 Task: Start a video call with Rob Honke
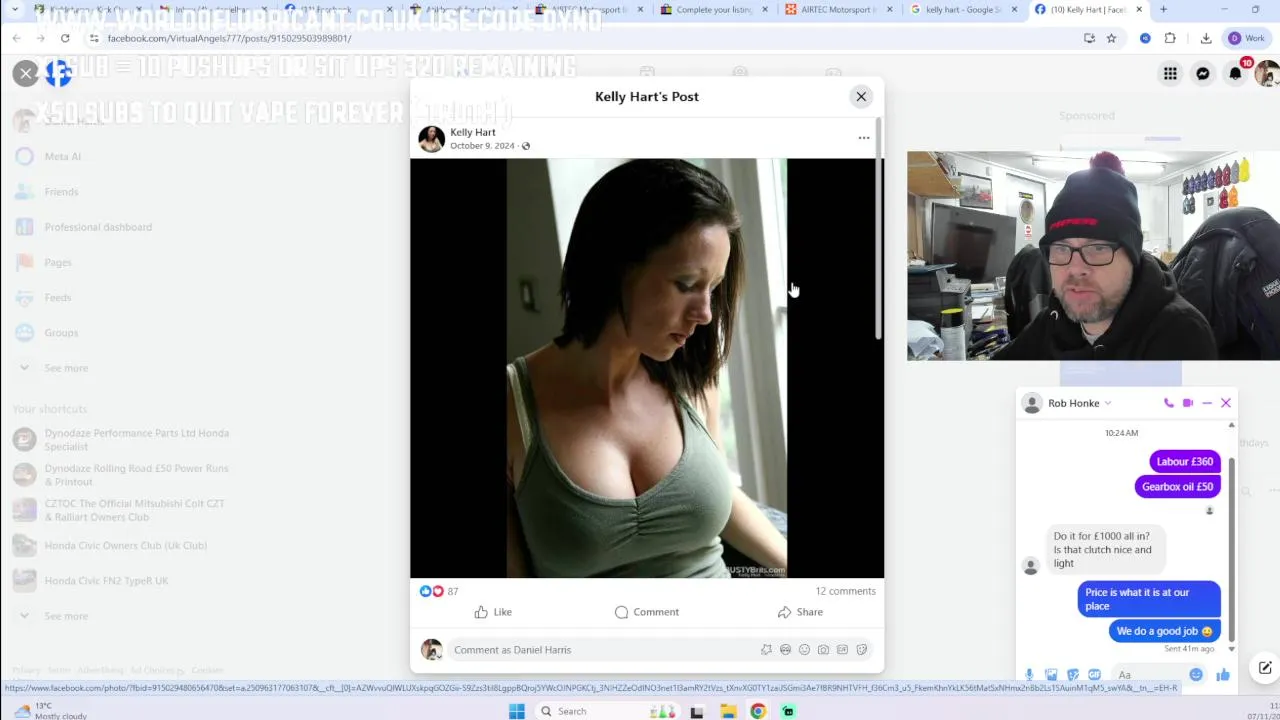1187,403
